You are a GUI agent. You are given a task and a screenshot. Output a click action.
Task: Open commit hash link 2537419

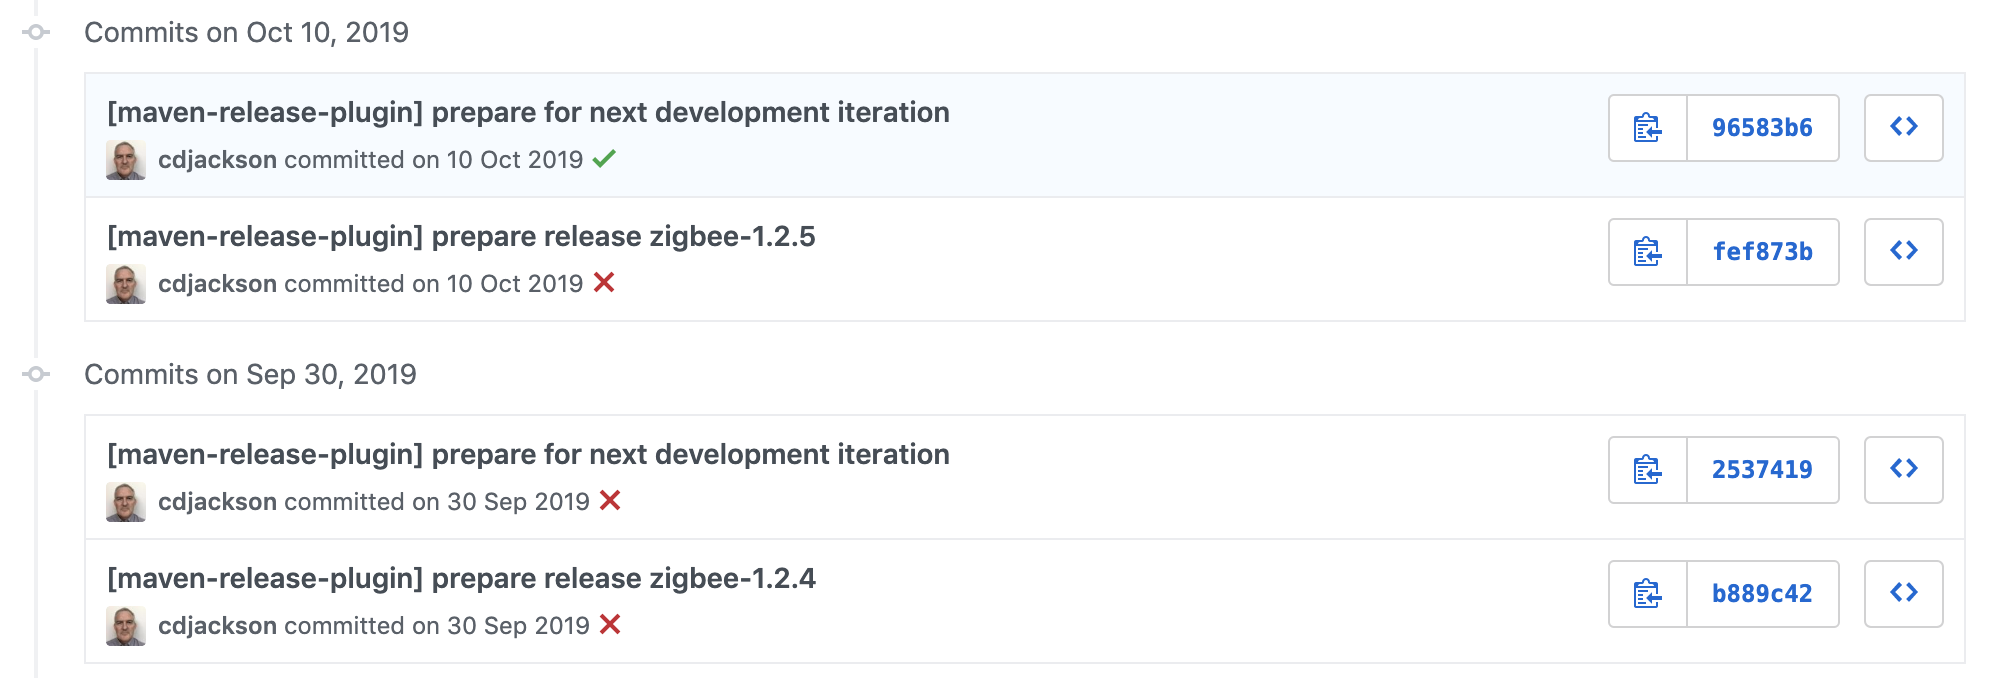pos(1762,470)
